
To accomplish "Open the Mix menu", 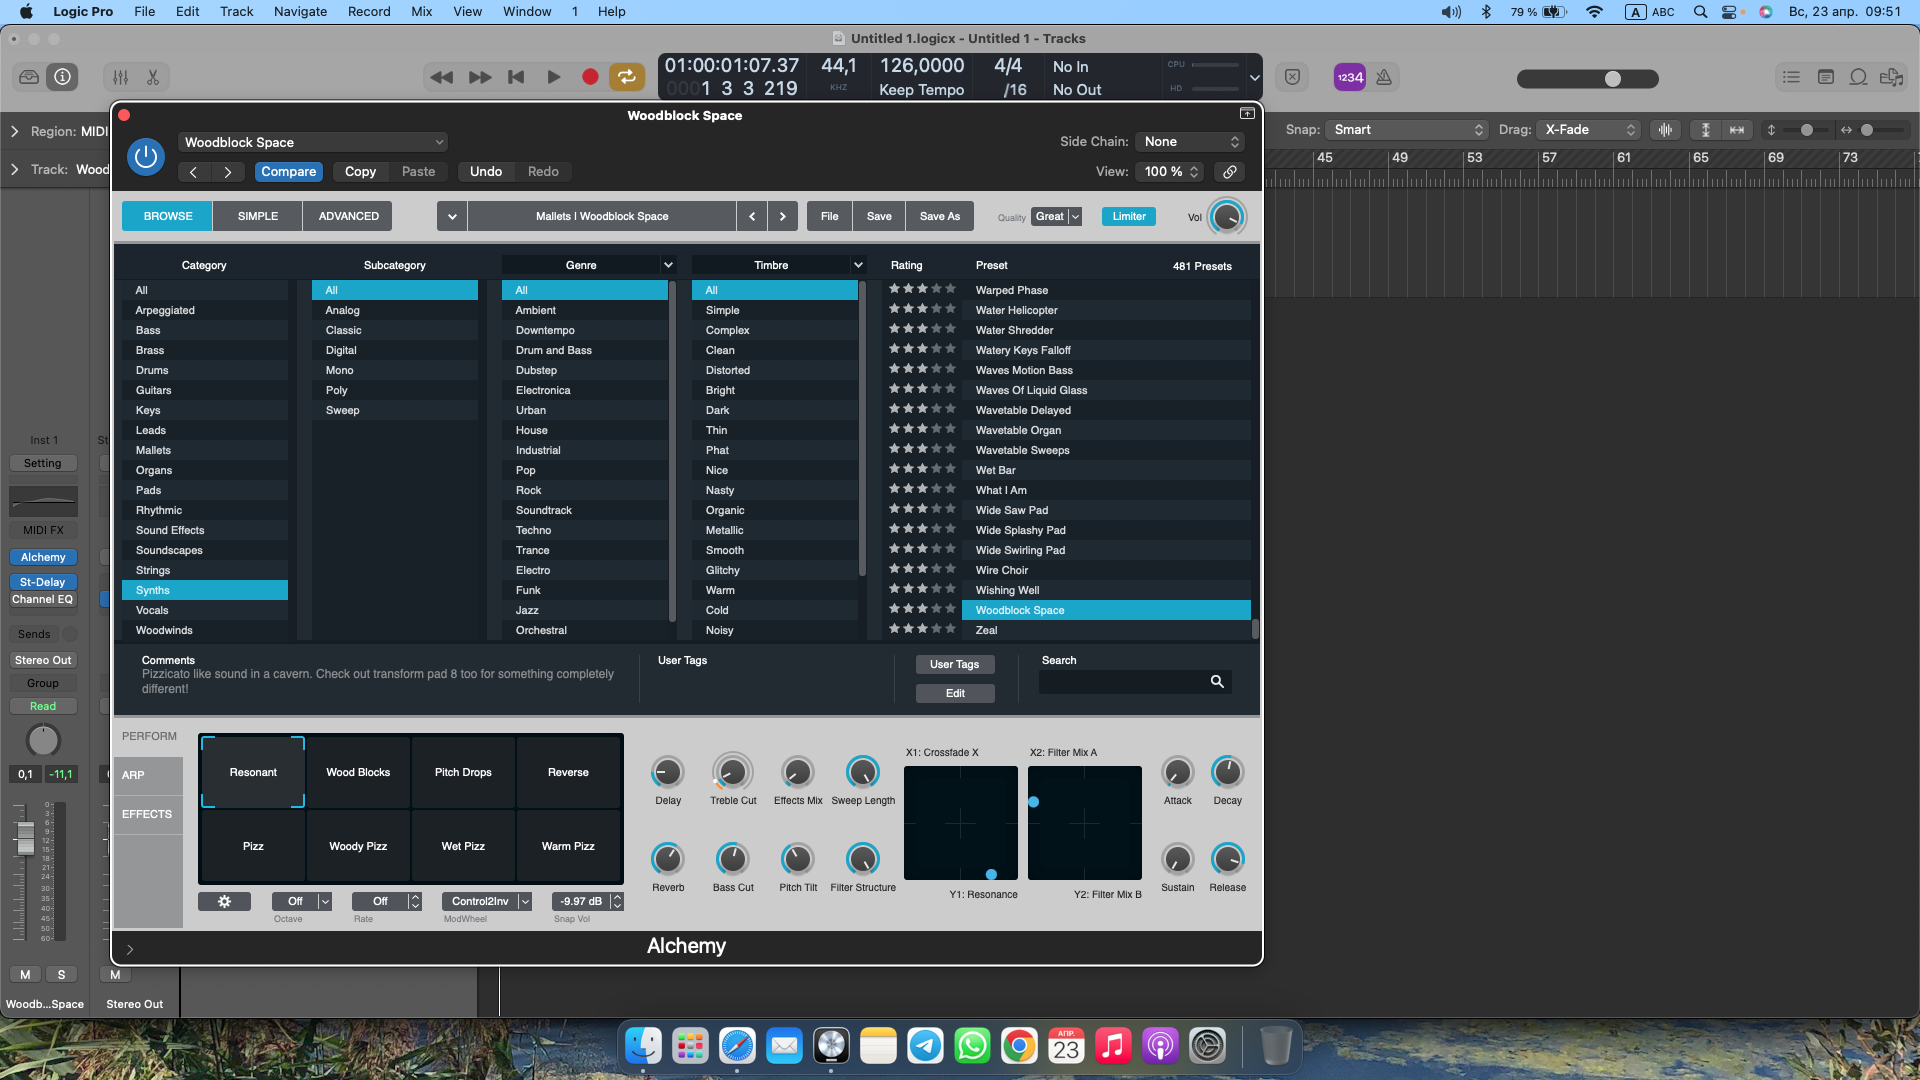I will click(x=421, y=12).
